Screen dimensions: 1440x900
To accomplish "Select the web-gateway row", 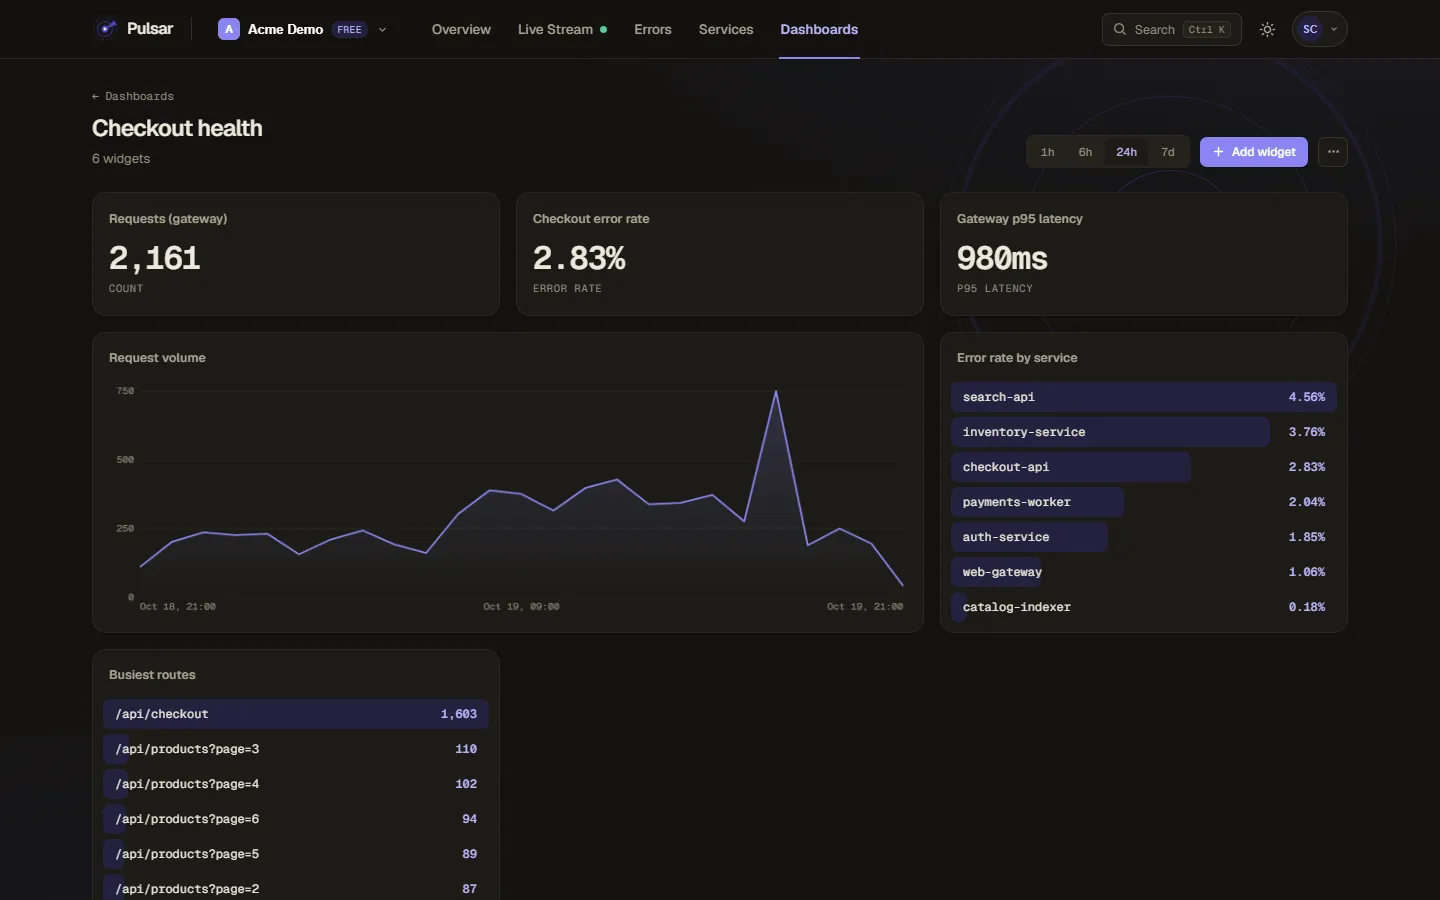I will tap(1143, 572).
